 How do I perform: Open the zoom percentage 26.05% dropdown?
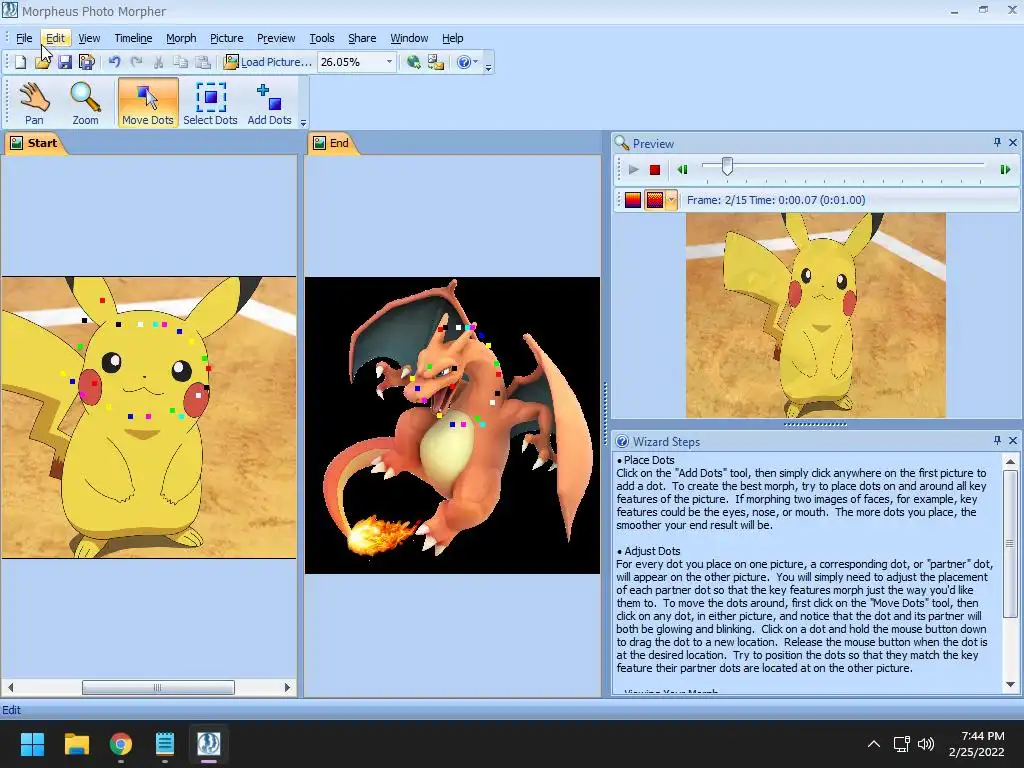tap(389, 62)
